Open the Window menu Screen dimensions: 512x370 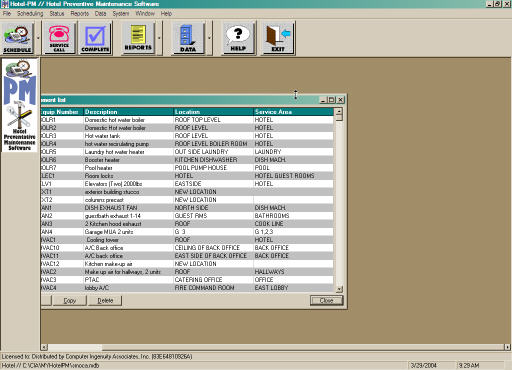point(145,14)
